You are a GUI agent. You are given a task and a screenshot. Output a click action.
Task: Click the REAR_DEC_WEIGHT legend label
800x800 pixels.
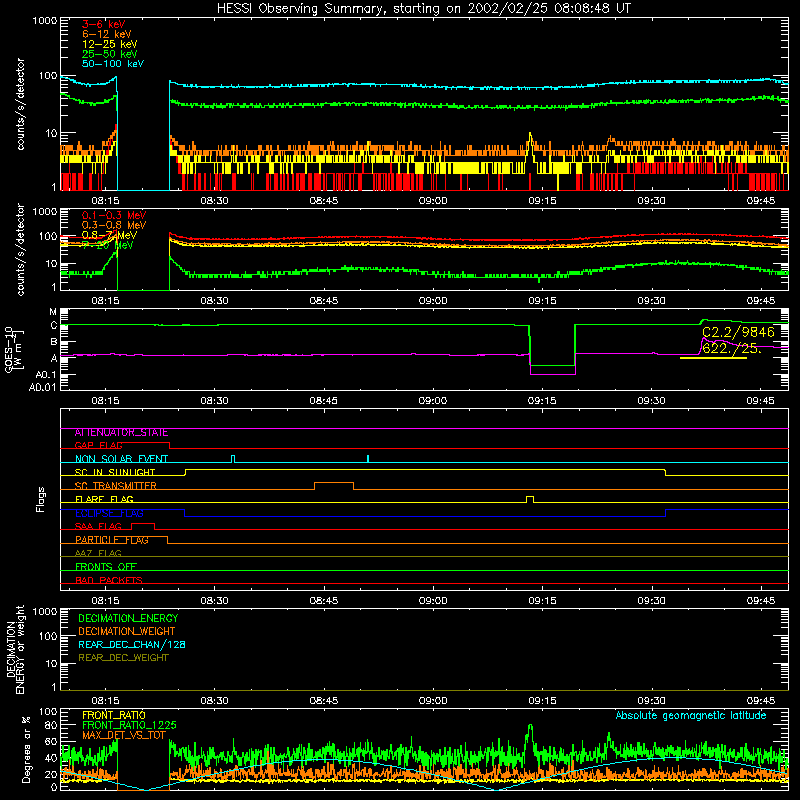(x=123, y=658)
